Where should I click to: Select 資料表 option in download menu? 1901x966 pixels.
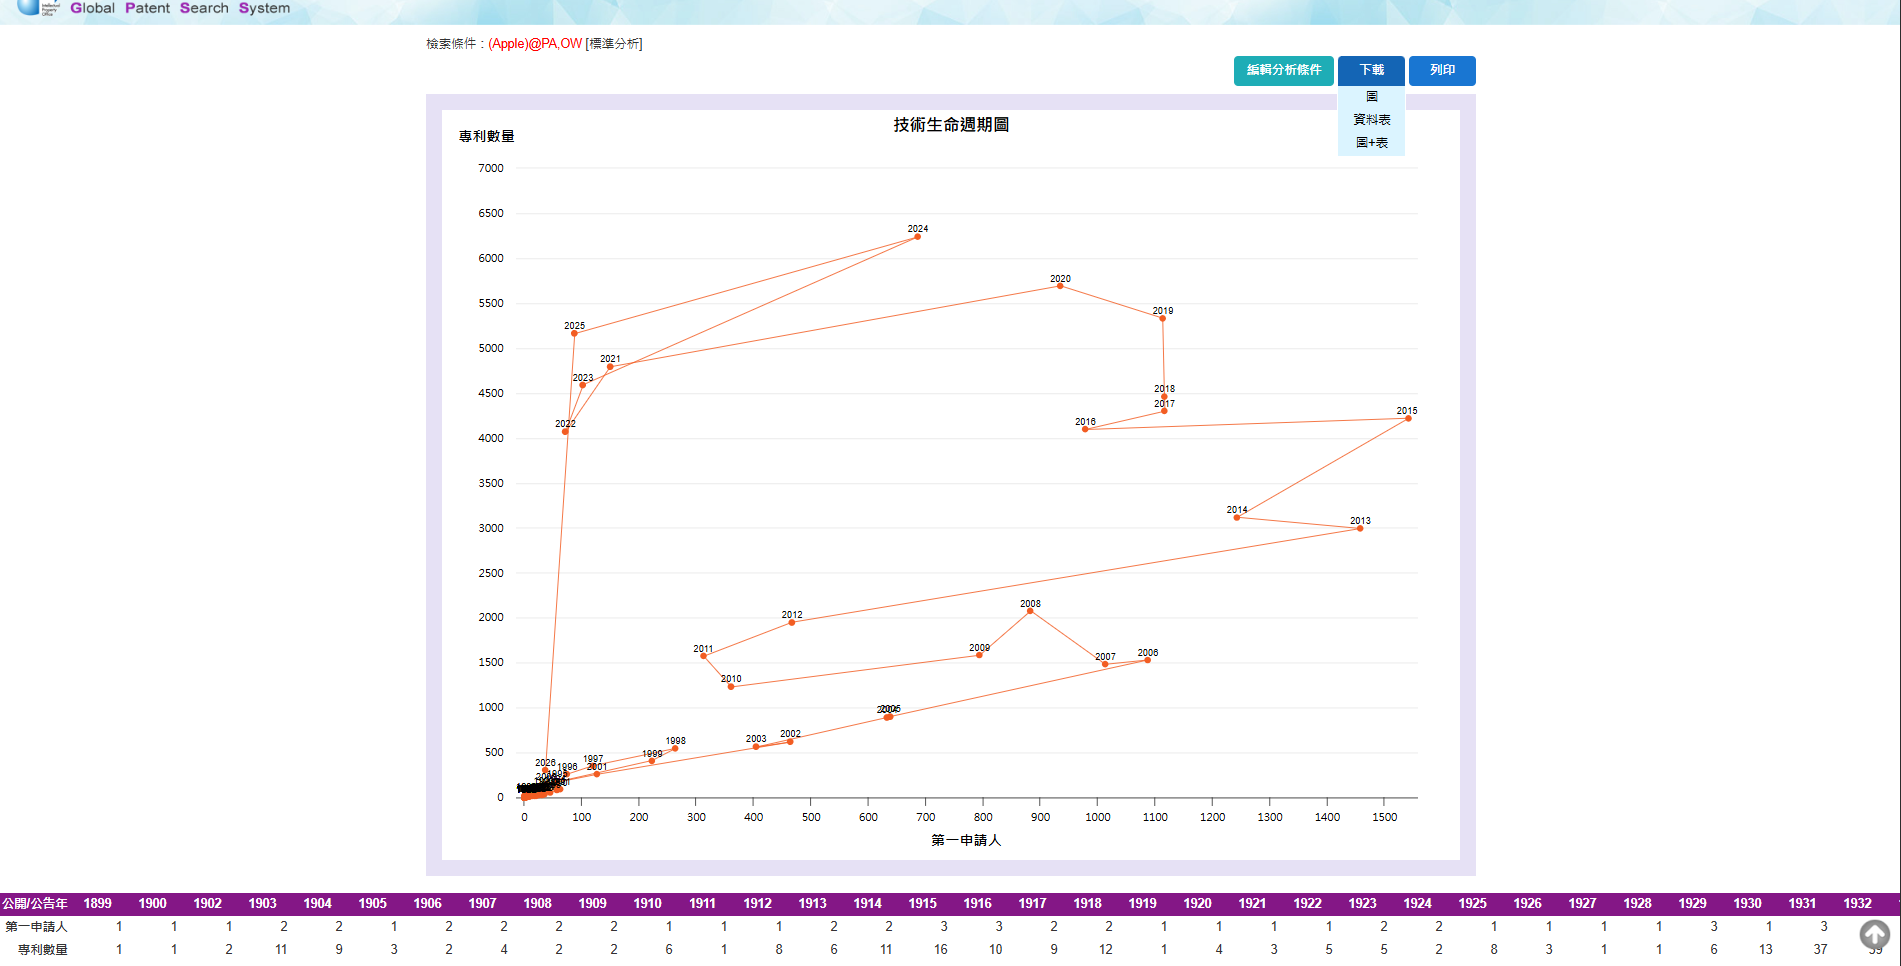tap(1371, 120)
